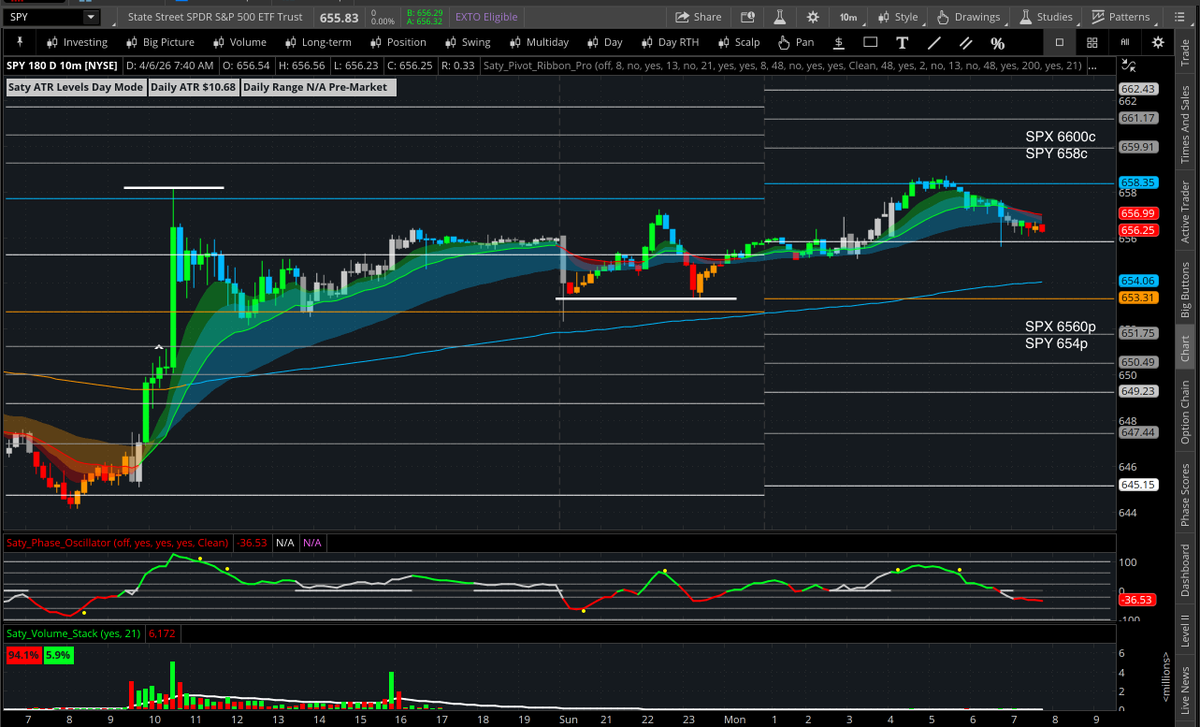The height and width of the screenshot is (727, 1200).
Task: Open the Option Chain sidebar tab
Action: [x=1185, y=412]
